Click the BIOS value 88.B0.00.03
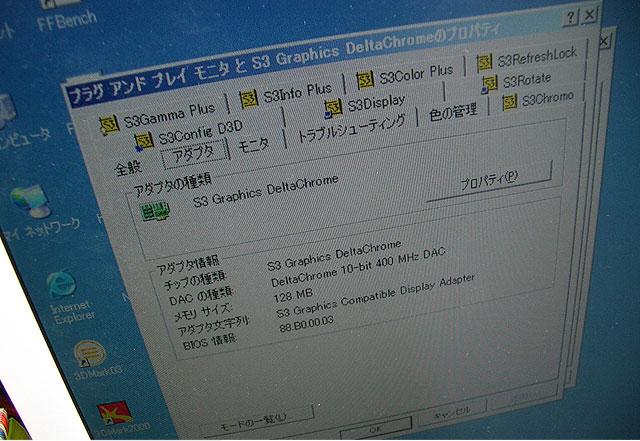640x441 pixels. [x=307, y=324]
